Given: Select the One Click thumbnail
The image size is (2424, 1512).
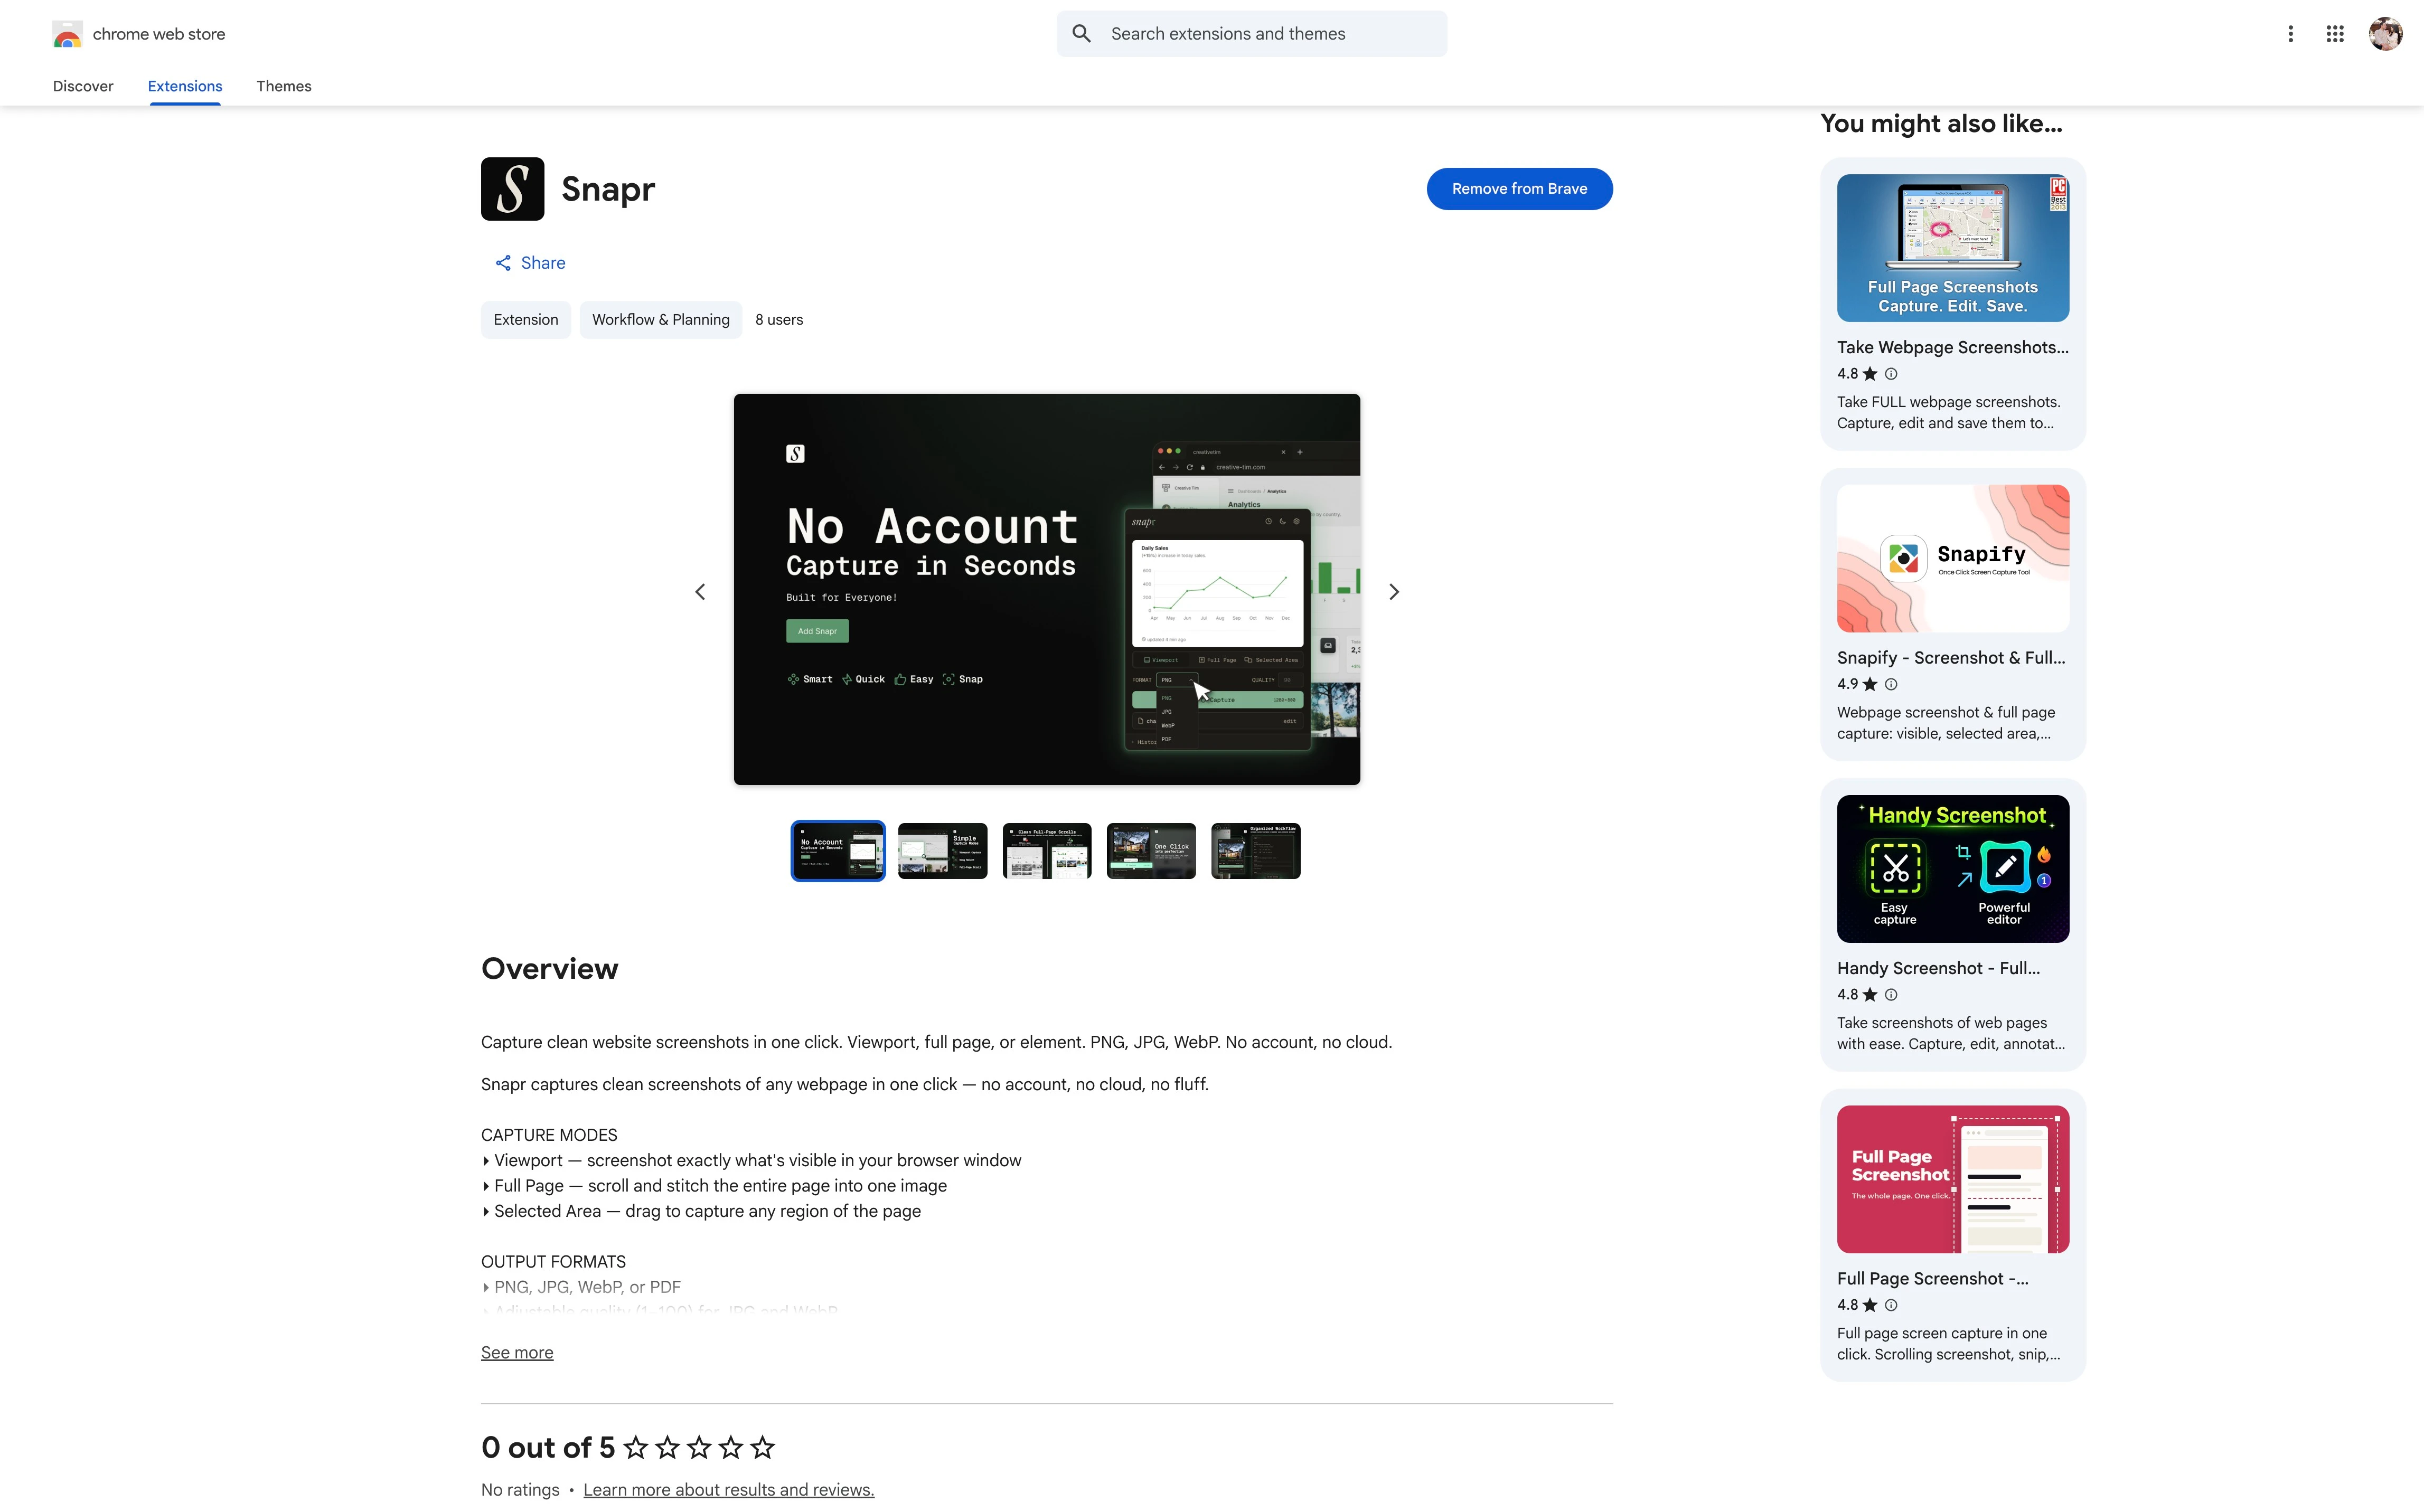Looking at the screenshot, I should [1151, 851].
